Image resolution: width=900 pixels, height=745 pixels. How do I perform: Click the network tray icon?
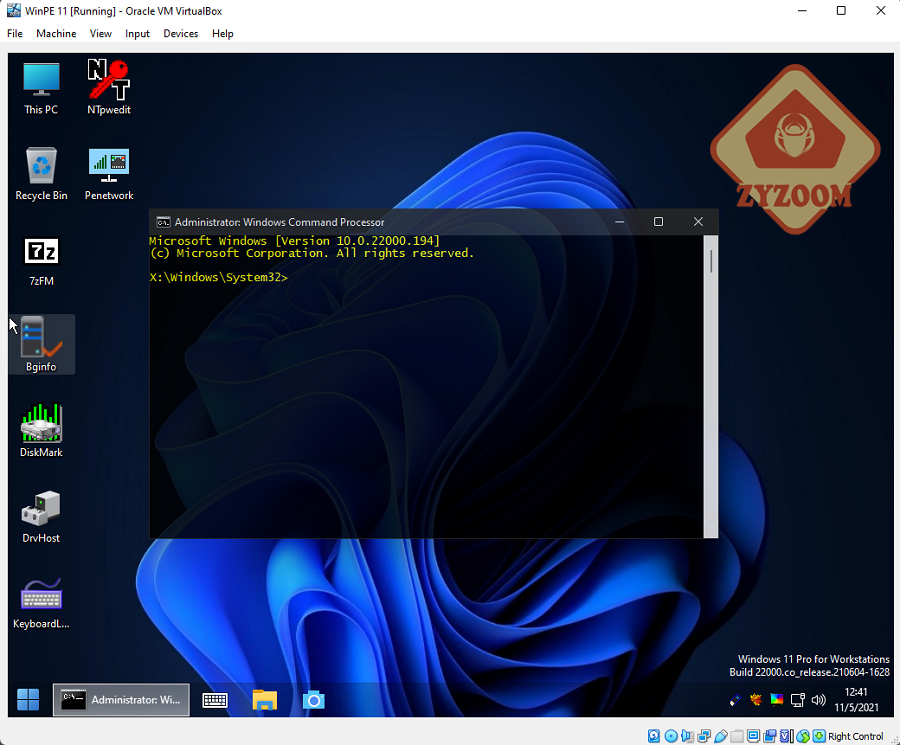click(797, 700)
